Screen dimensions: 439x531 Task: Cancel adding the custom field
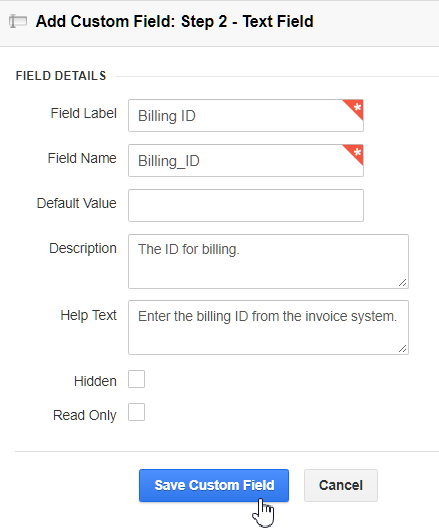(x=341, y=485)
